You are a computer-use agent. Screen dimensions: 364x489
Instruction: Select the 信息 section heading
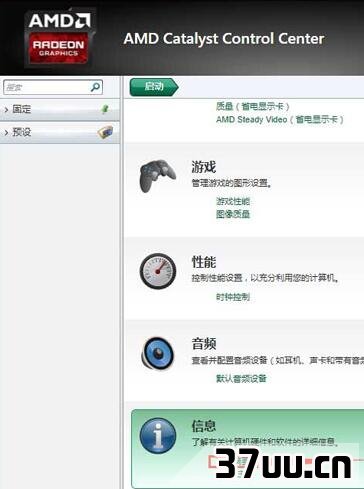204,426
